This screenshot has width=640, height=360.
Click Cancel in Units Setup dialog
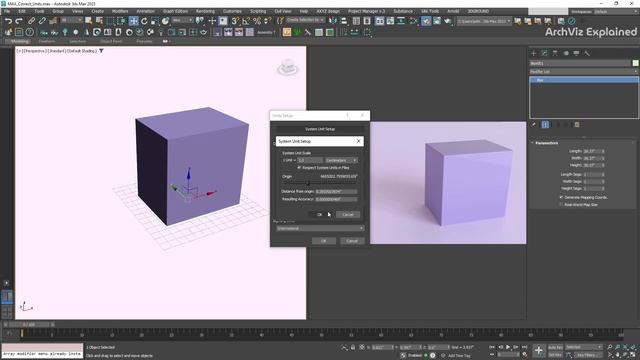point(352,241)
